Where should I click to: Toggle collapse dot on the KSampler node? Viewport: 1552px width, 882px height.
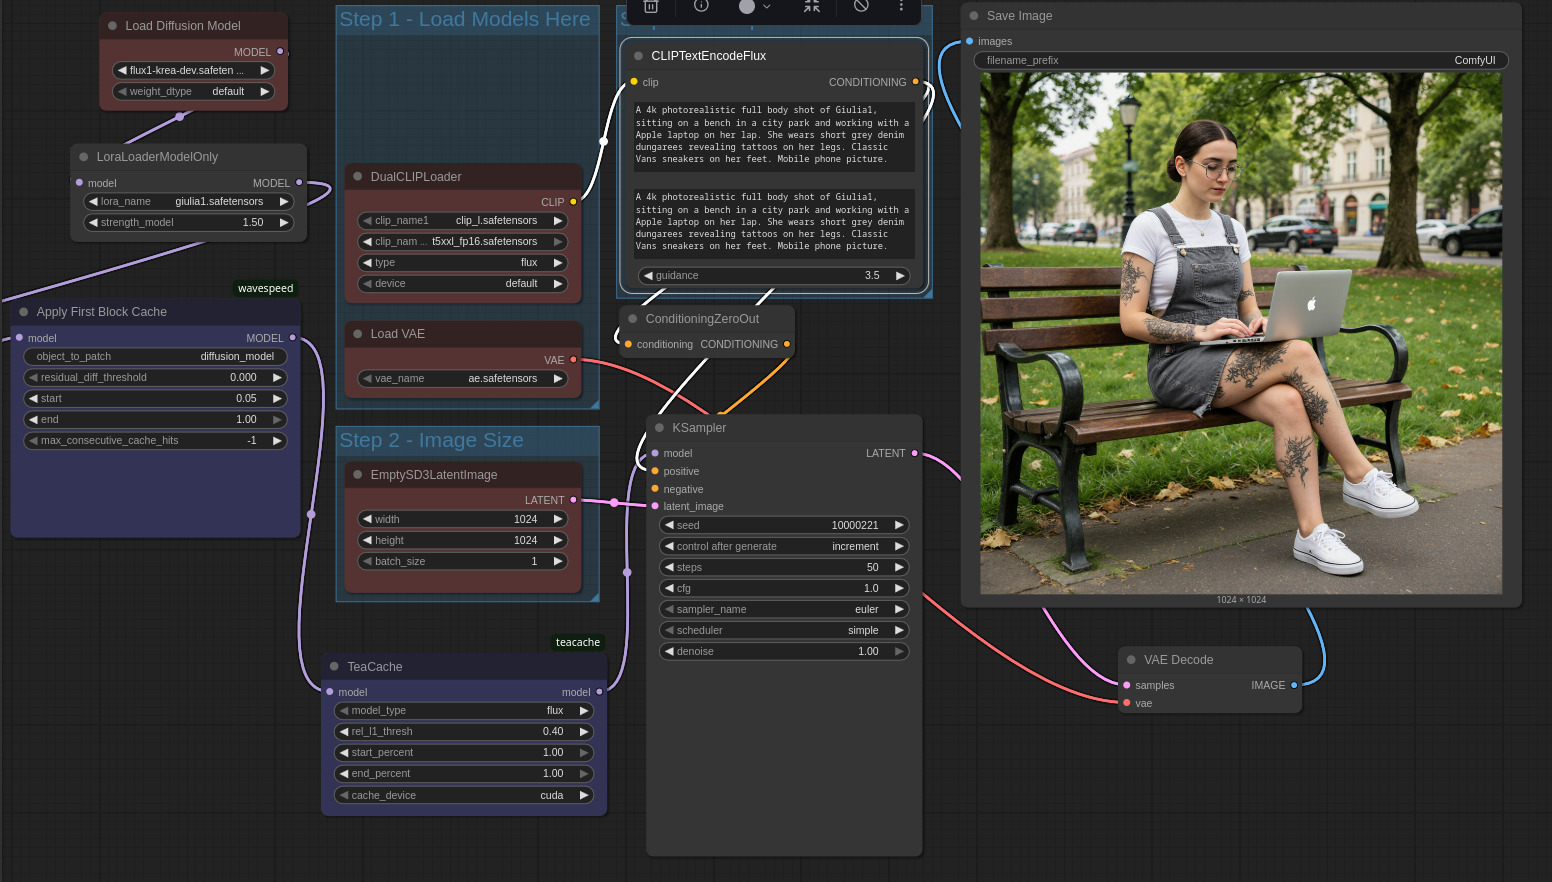coord(659,428)
